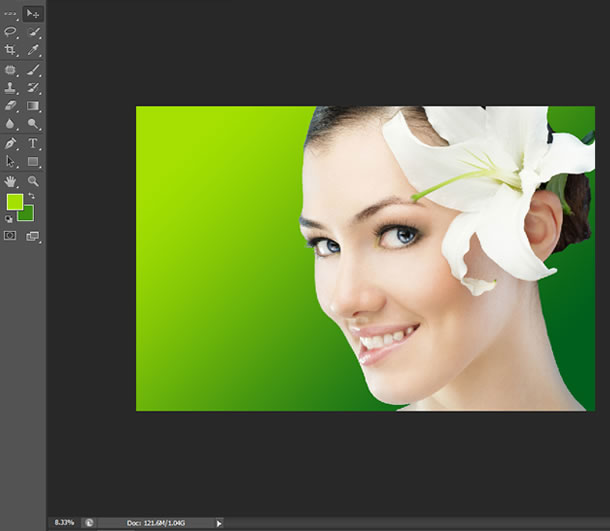610x531 pixels.
Task: Click the Zoom magnifier tool
Action: click(x=33, y=181)
